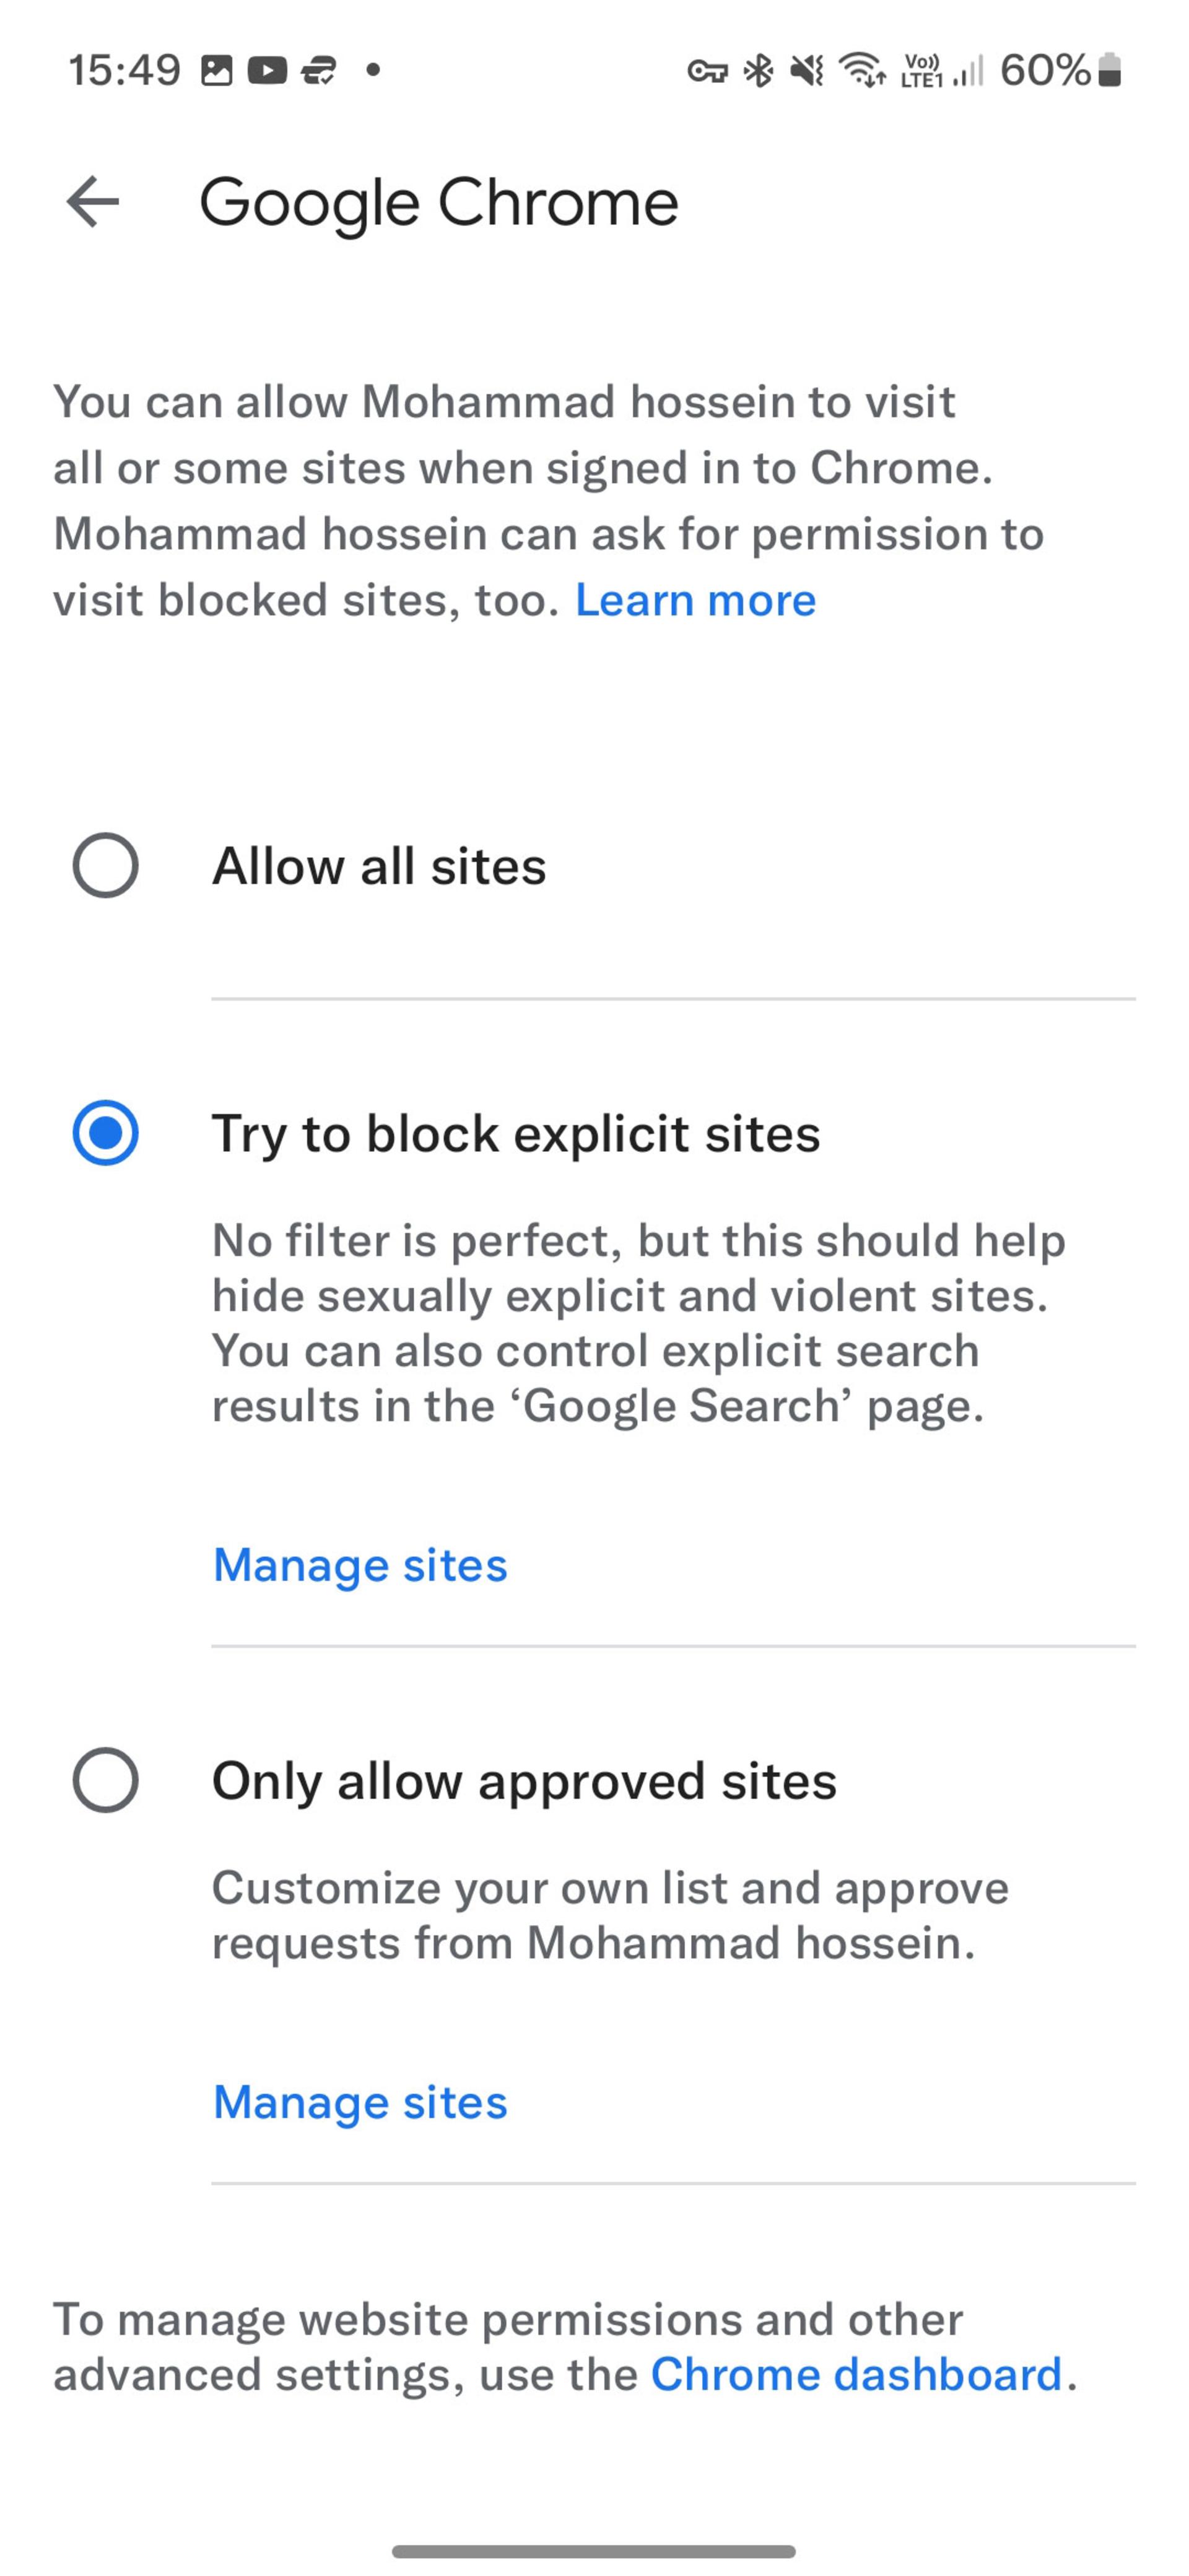Tap the signal strength status icon
This screenshot has height=2576, width=1189.
point(968,70)
